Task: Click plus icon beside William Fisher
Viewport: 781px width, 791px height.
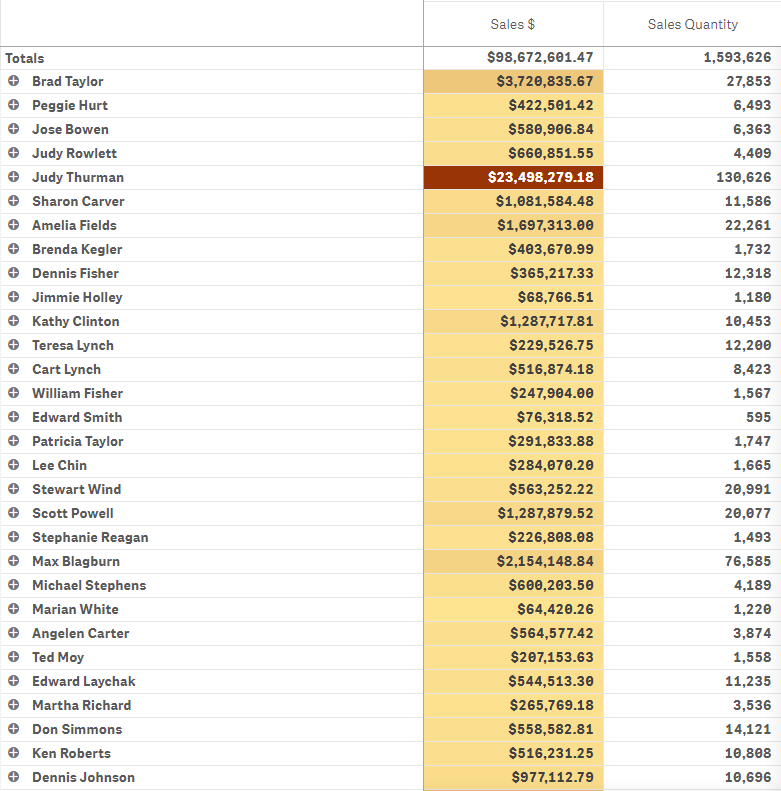Action: [14, 393]
